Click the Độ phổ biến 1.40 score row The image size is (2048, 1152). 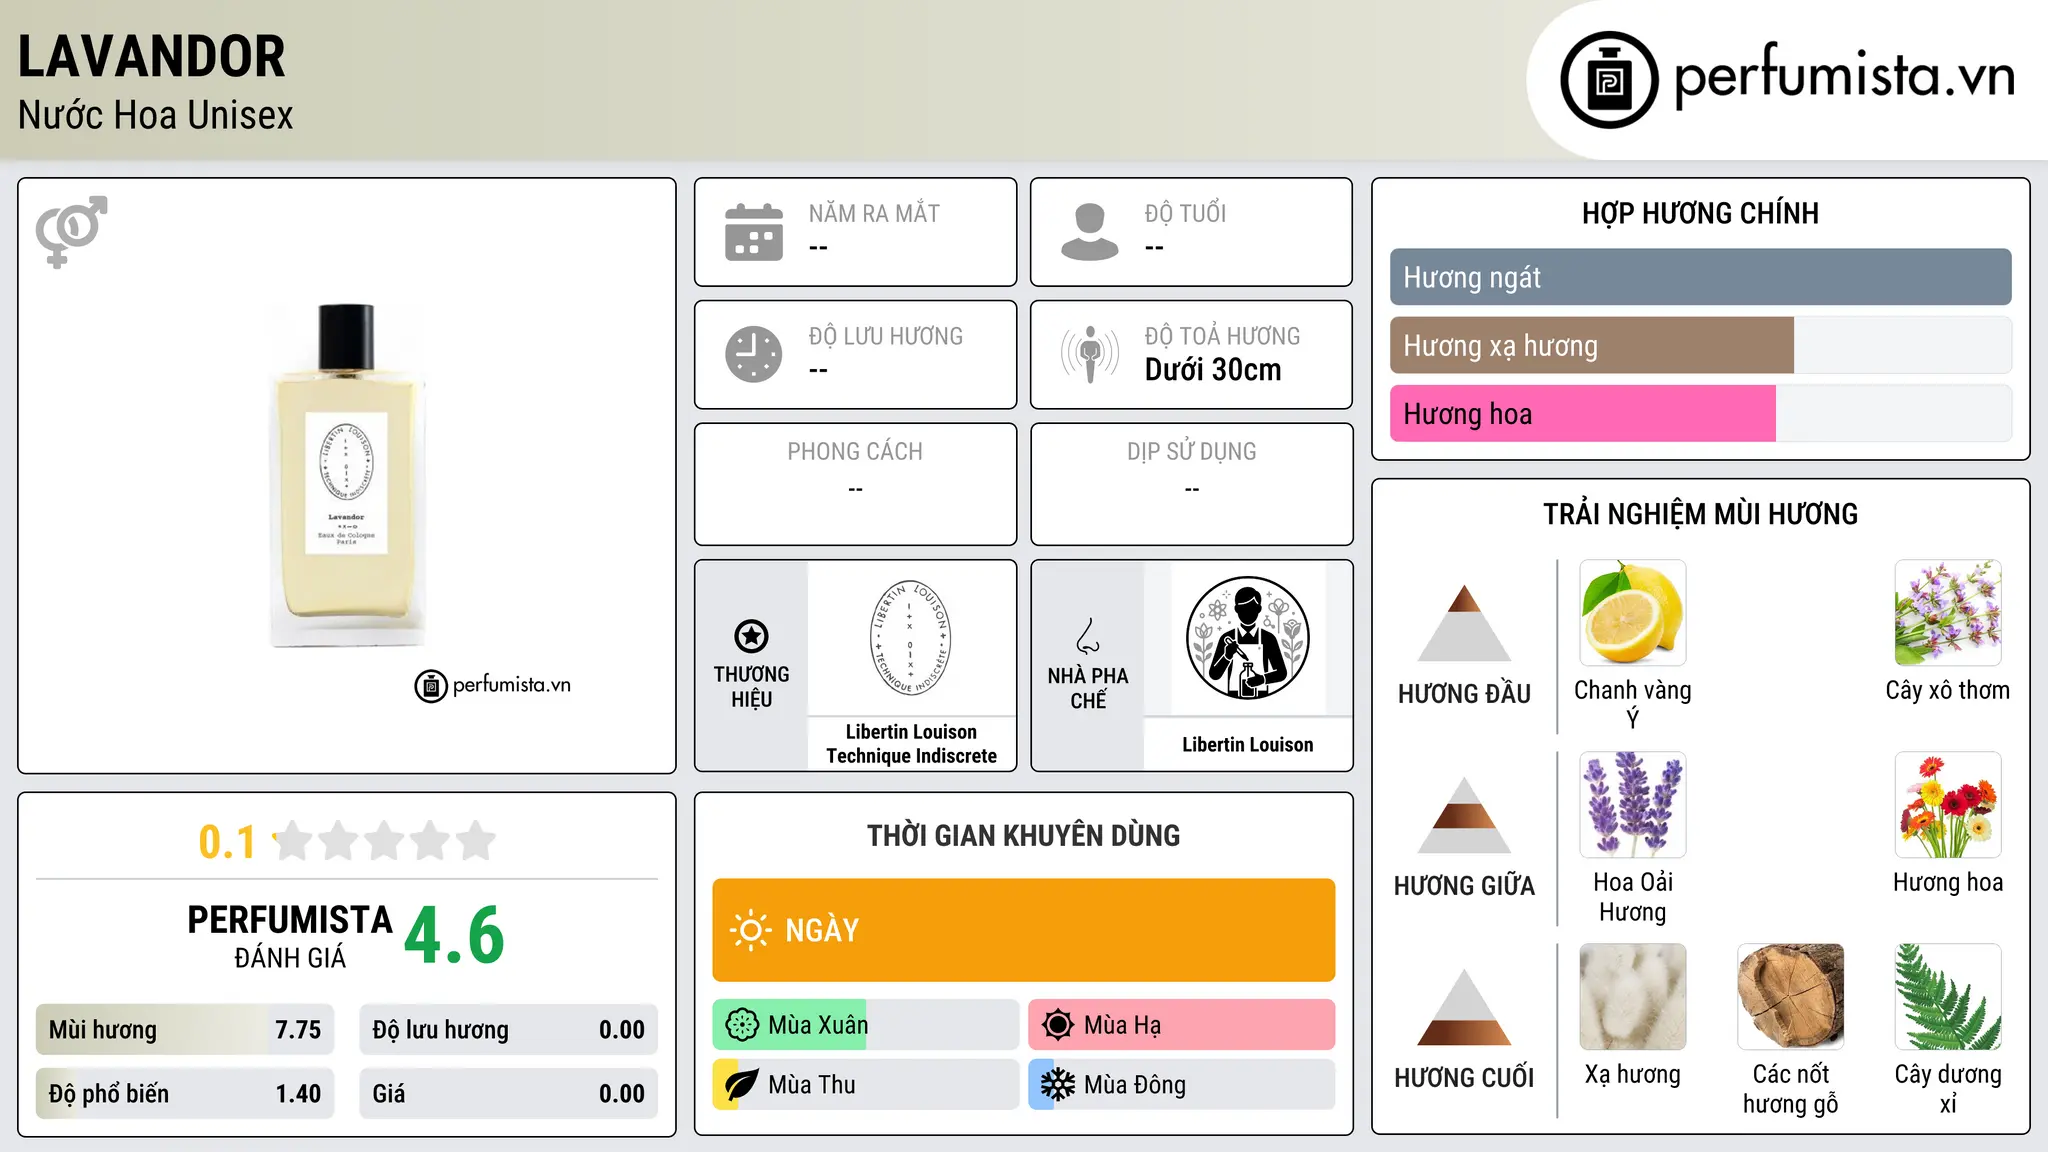click(x=185, y=1094)
